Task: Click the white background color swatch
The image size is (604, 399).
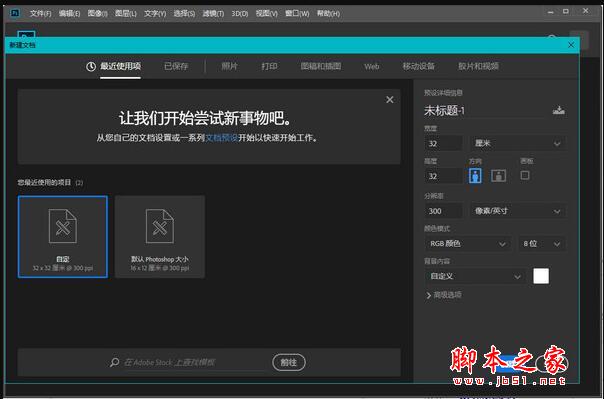Action: 541,276
